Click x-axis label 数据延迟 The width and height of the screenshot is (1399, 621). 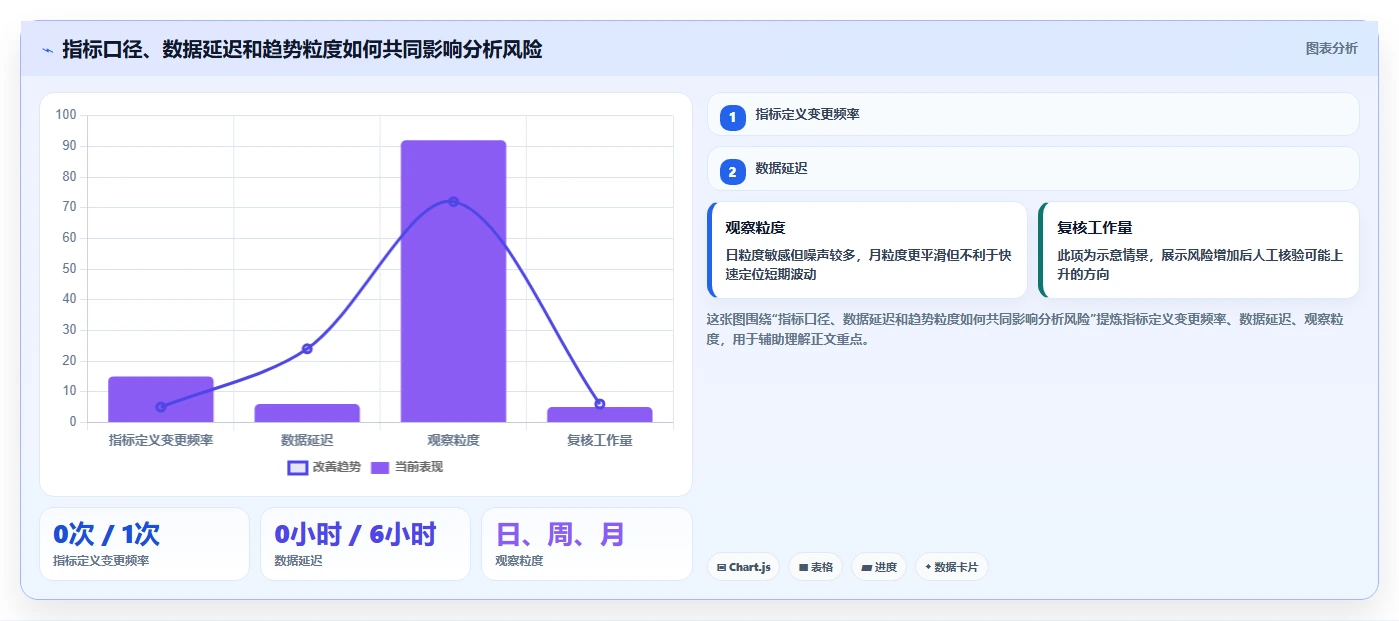pos(307,440)
